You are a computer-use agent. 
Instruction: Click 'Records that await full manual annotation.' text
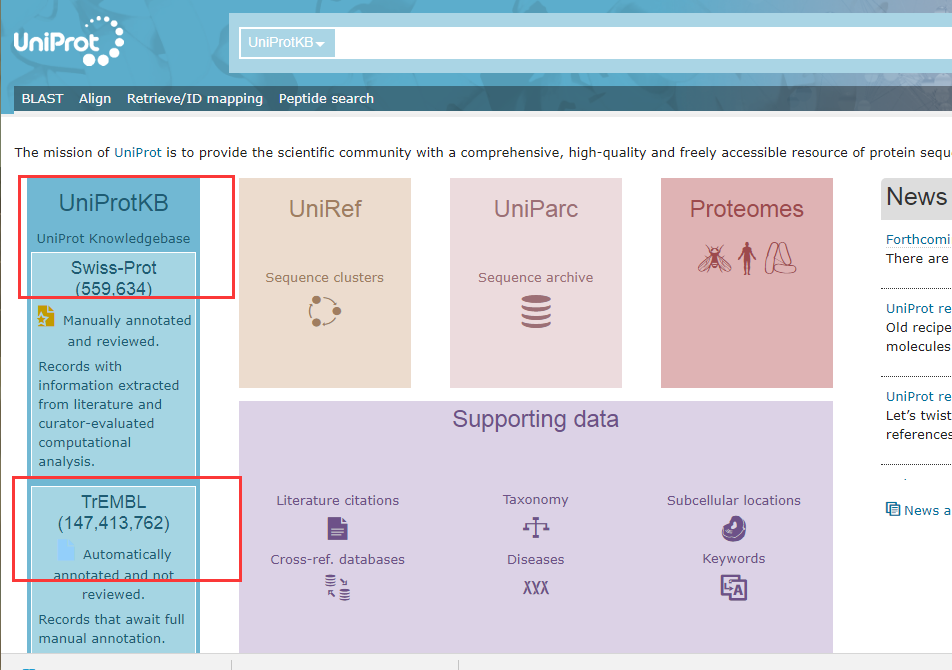click(x=111, y=629)
